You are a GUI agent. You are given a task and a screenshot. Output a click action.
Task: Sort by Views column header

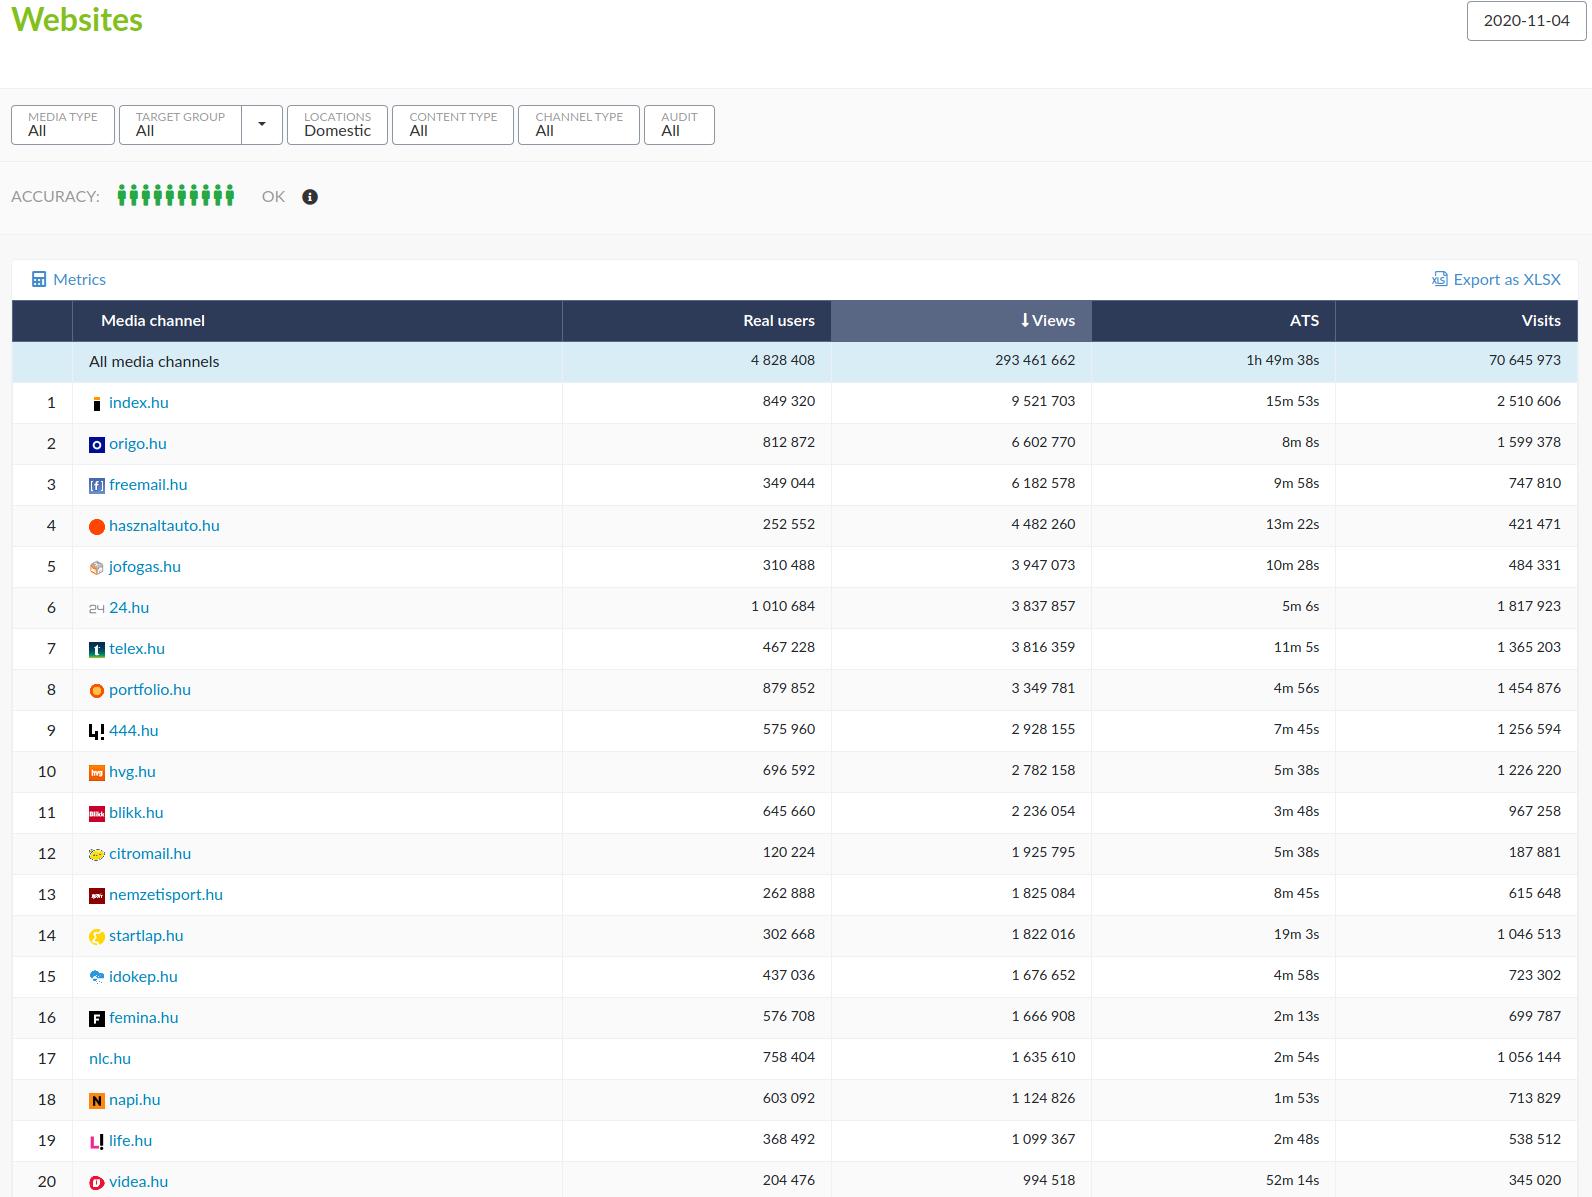tap(961, 321)
